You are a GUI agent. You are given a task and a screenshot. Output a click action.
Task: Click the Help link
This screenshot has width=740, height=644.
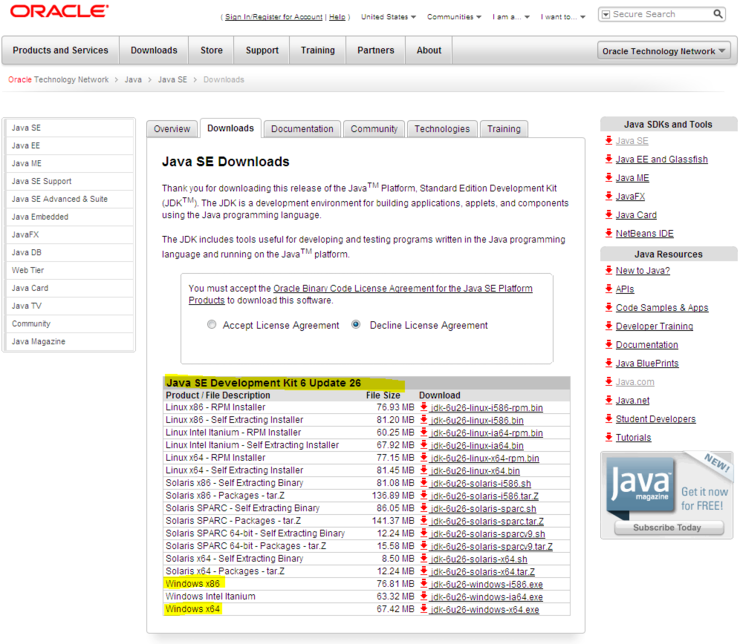(337, 17)
